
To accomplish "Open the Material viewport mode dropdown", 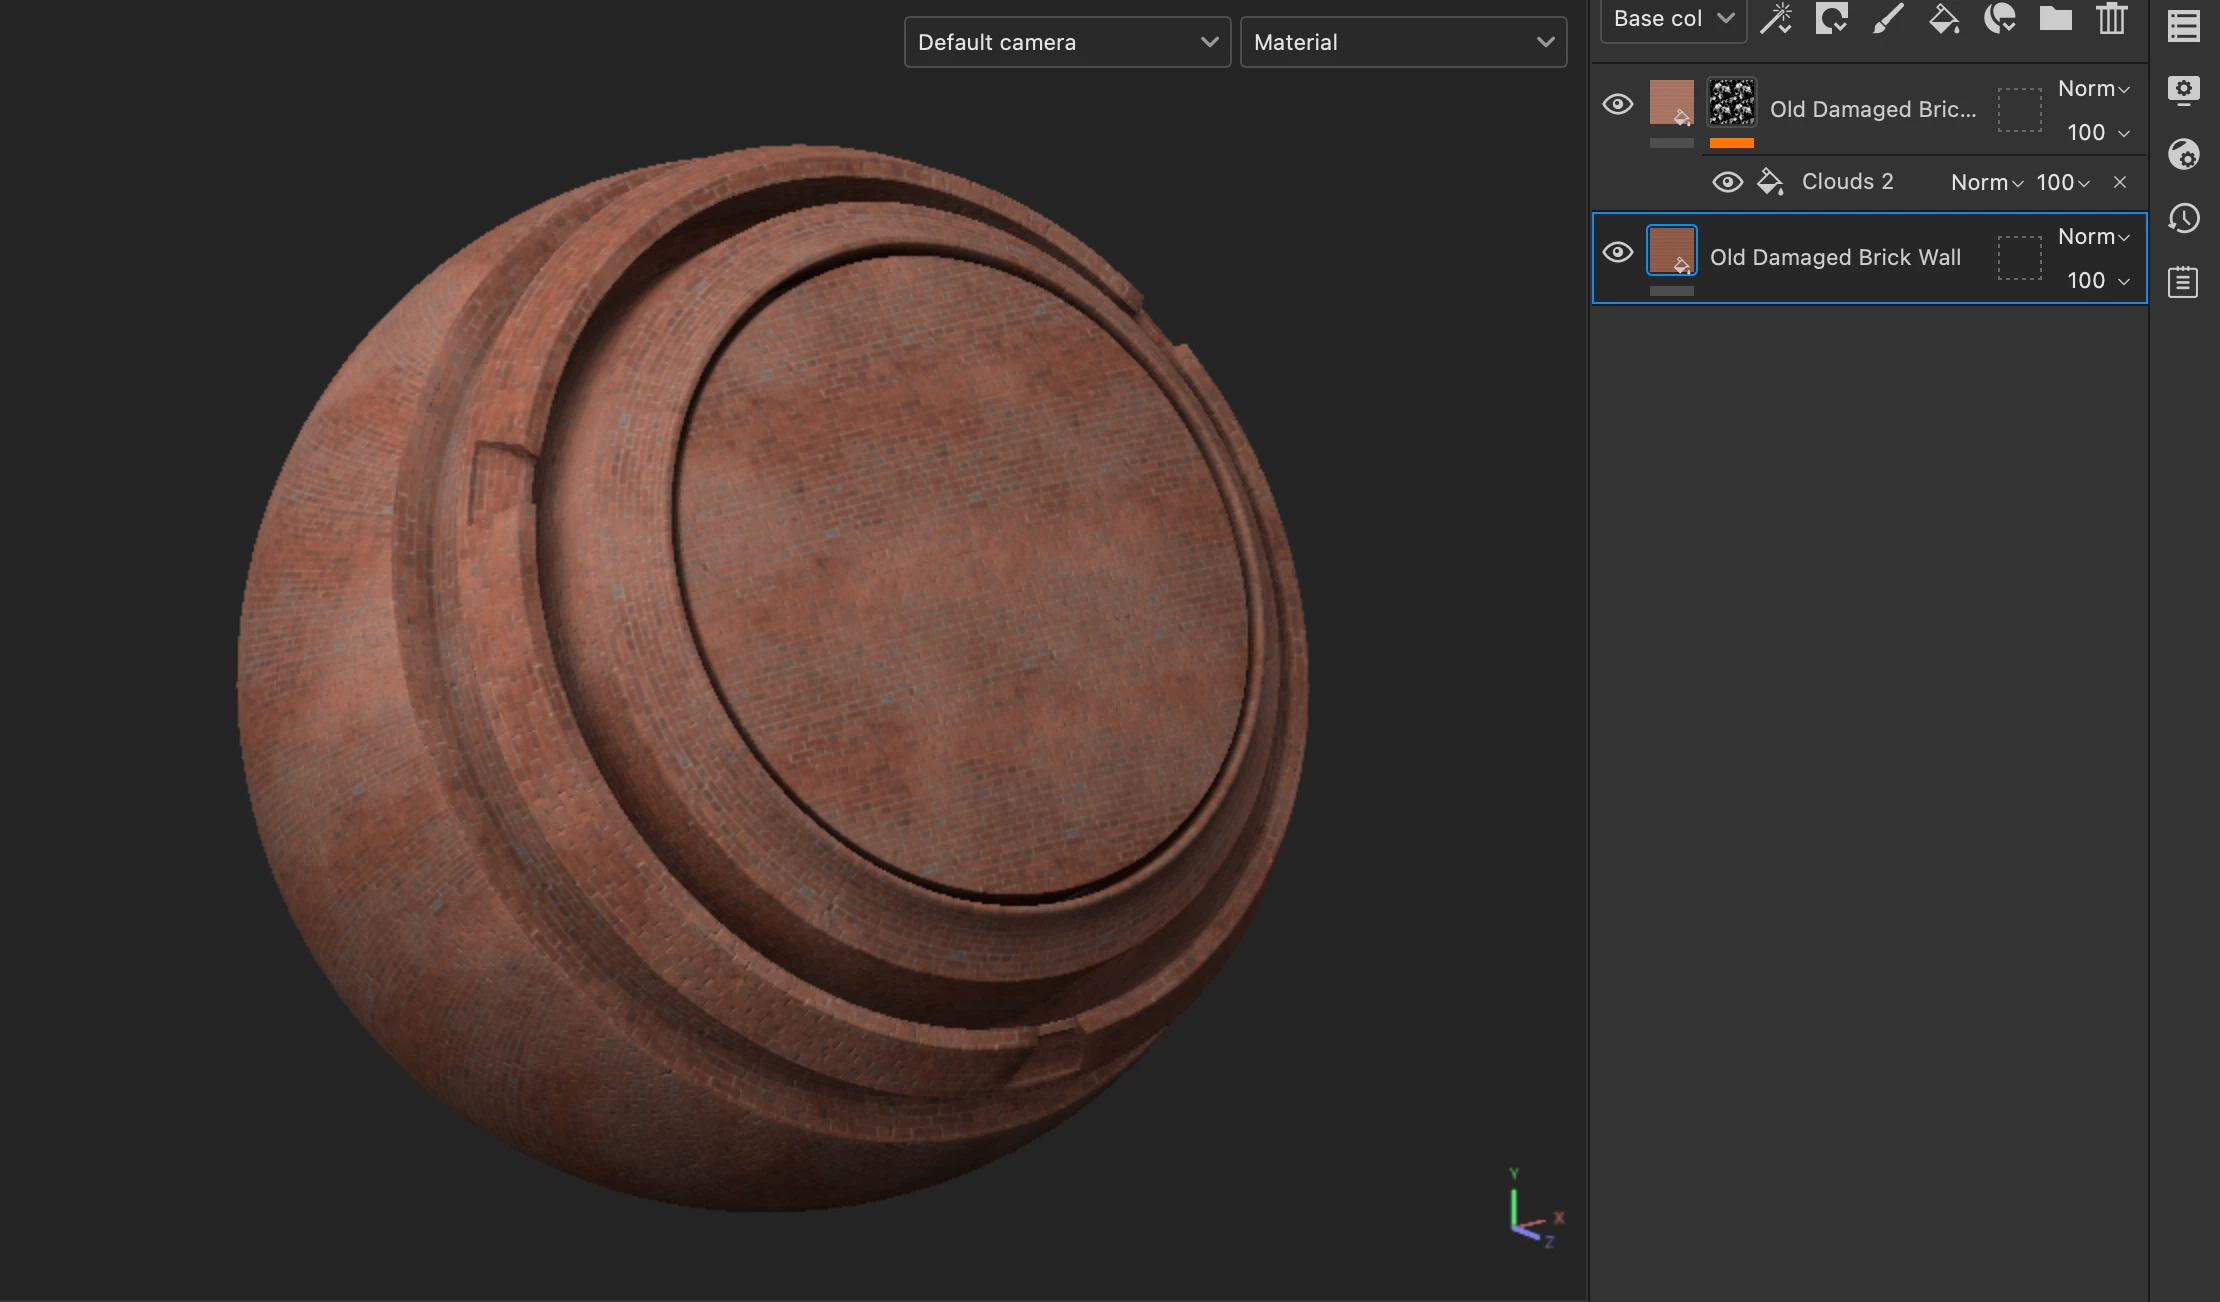I will tap(1402, 42).
